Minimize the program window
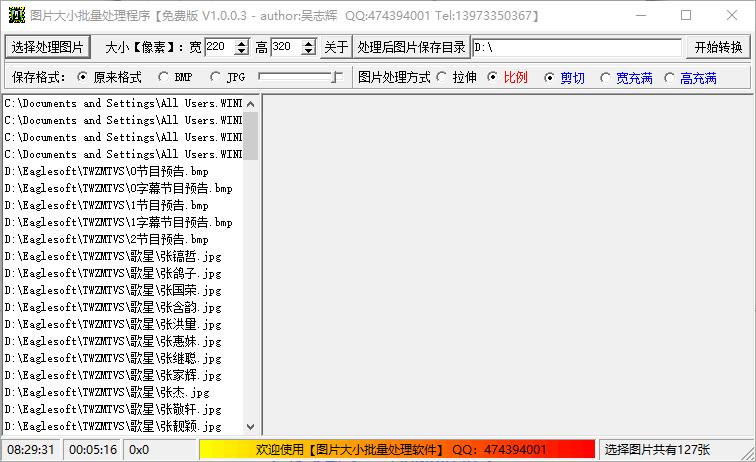Viewport: 756px width, 462px height. pyautogui.click(x=641, y=15)
